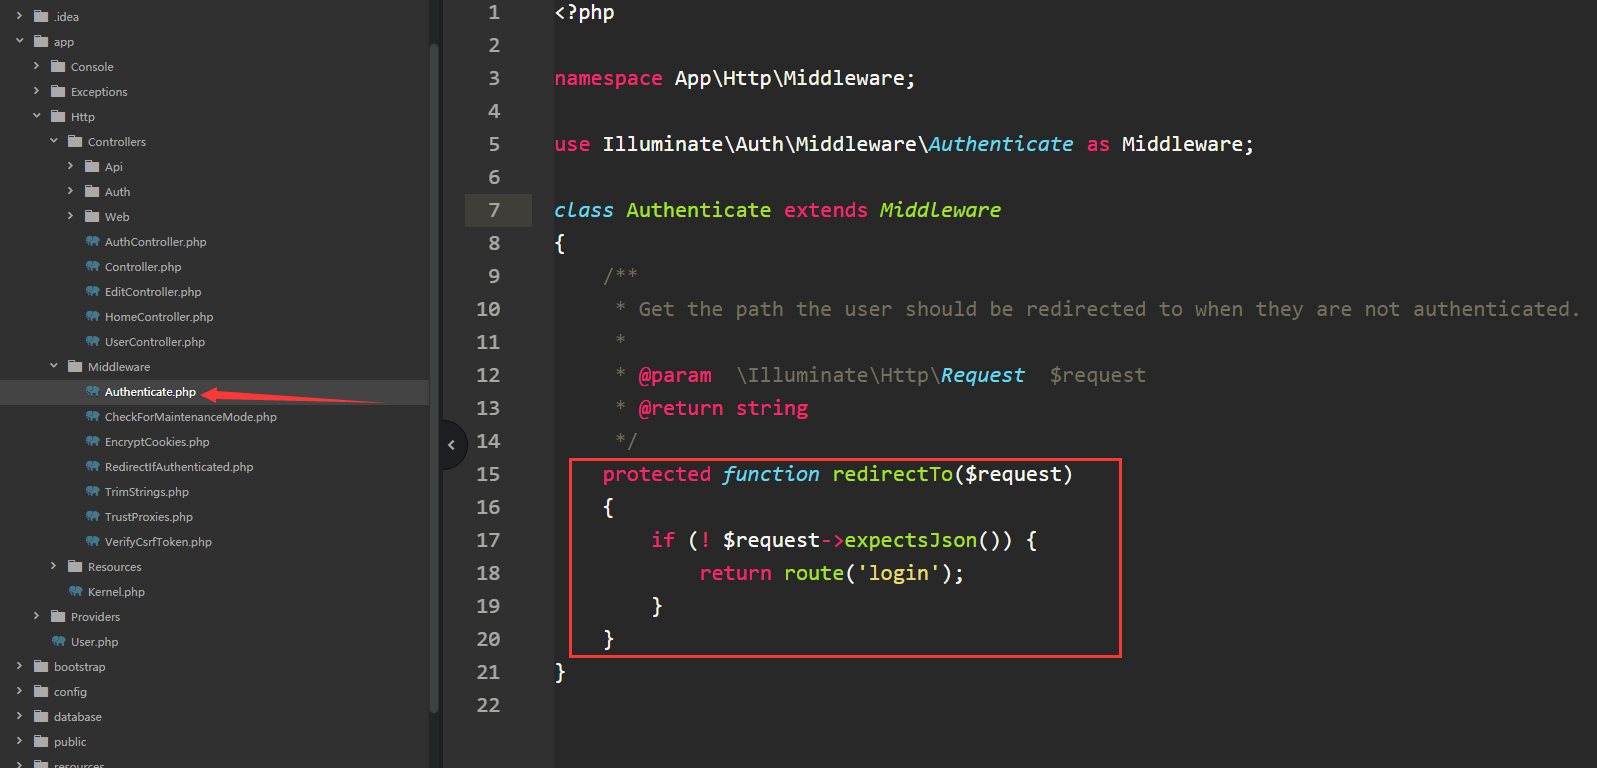Click line number 7 in the gutter
1597x768 pixels.
tap(494, 210)
